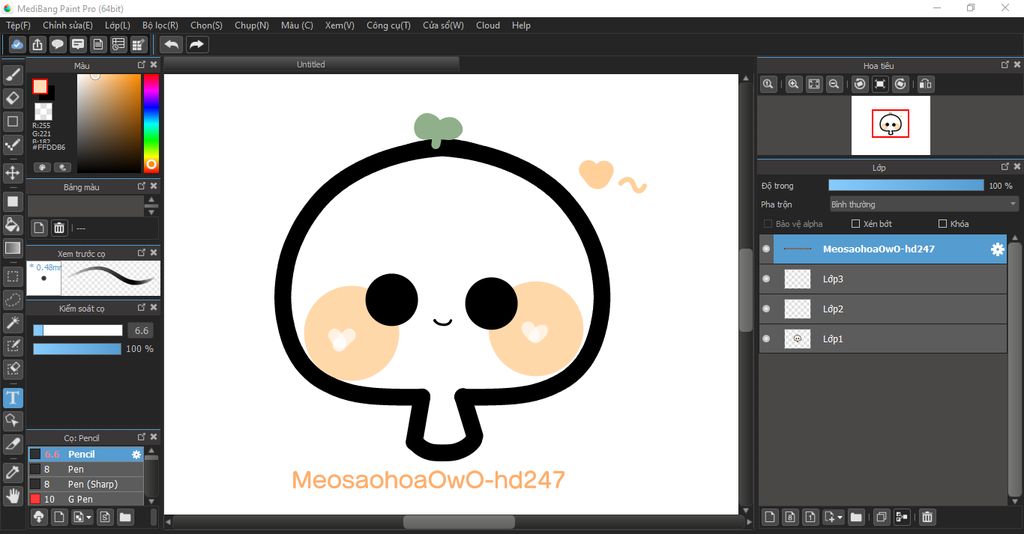
Task: Switch to the Untitled canvas tab
Action: coord(311,64)
